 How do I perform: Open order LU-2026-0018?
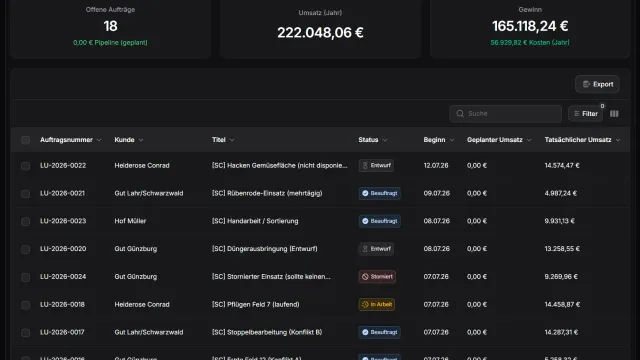coord(62,304)
